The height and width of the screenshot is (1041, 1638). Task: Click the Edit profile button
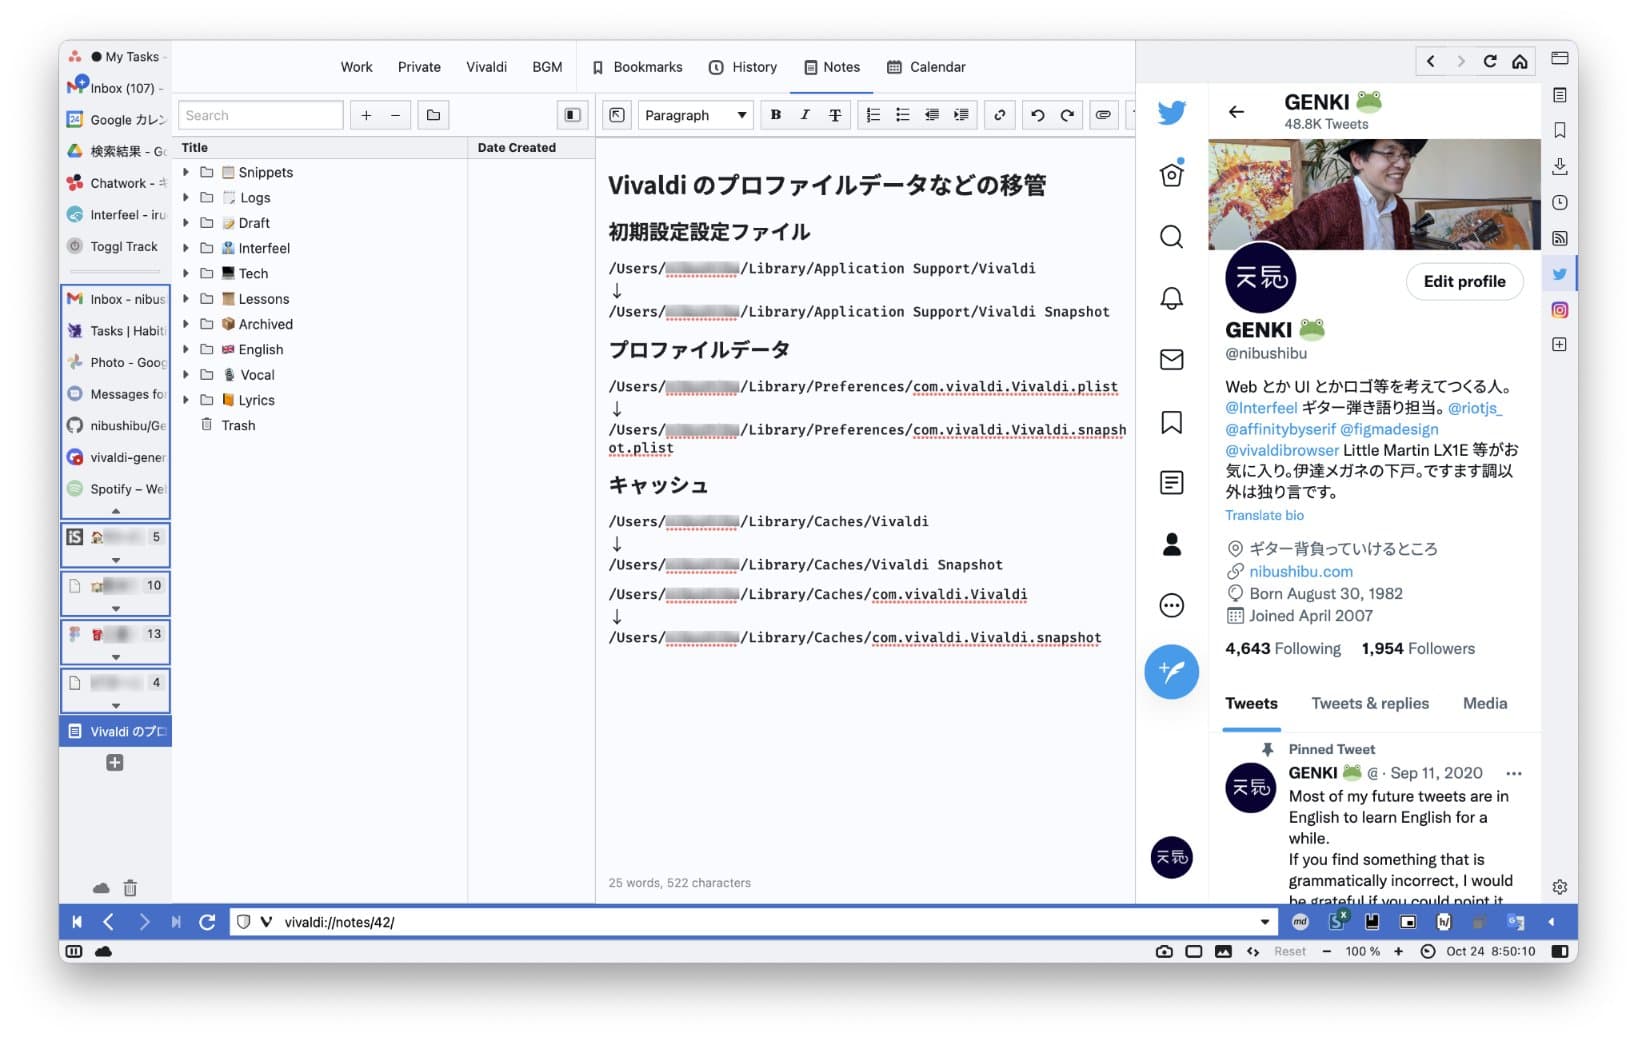pyautogui.click(x=1463, y=281)
